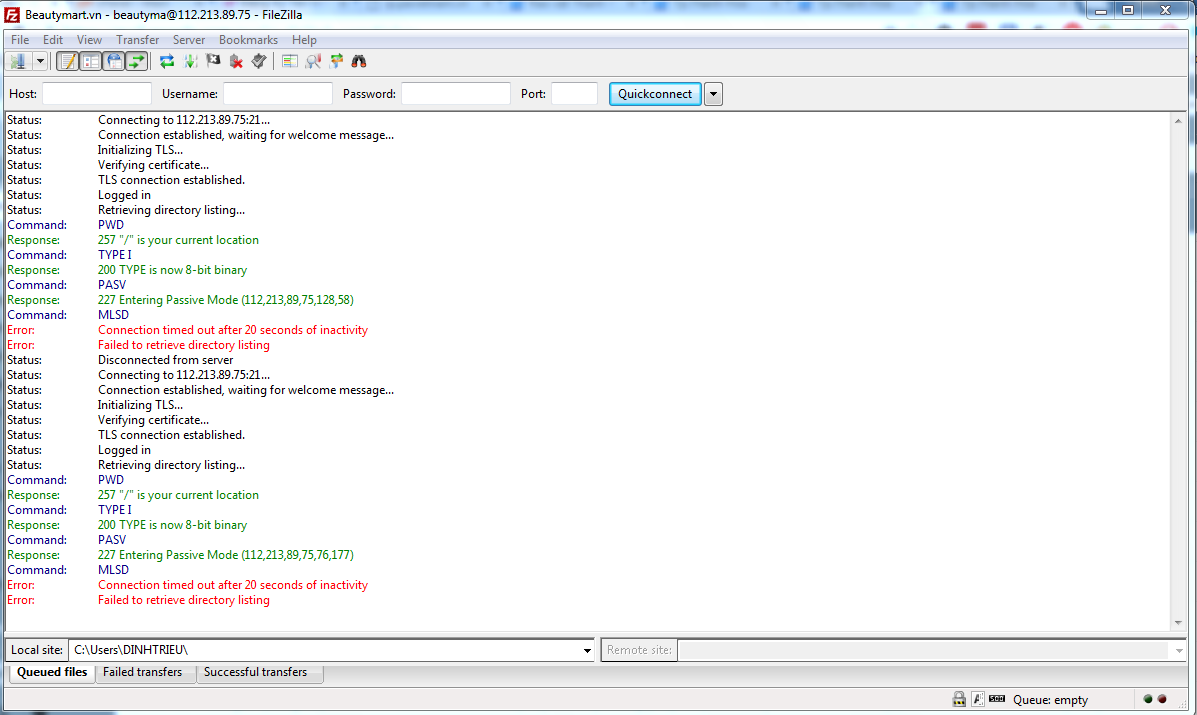
Task: Cancel the current operation
Action: [213, 61]
